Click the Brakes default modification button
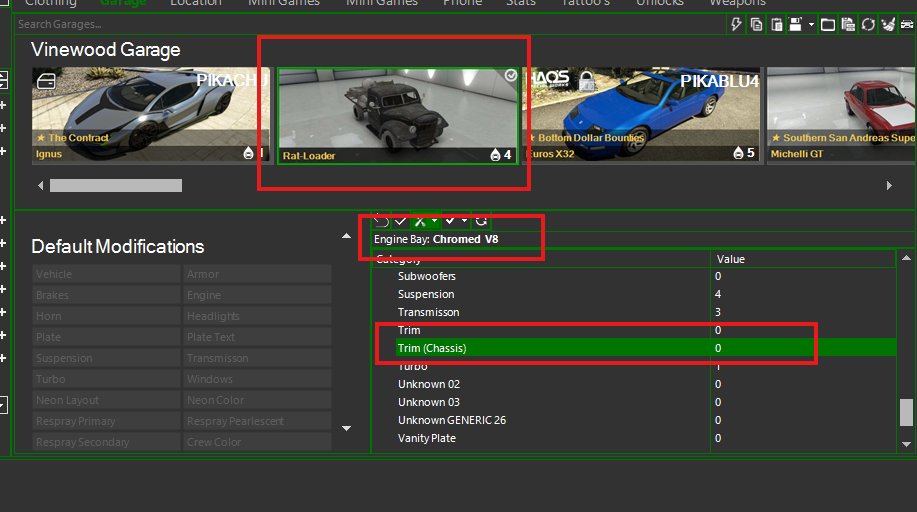This screenshot has width=917, height=512. 106,295
